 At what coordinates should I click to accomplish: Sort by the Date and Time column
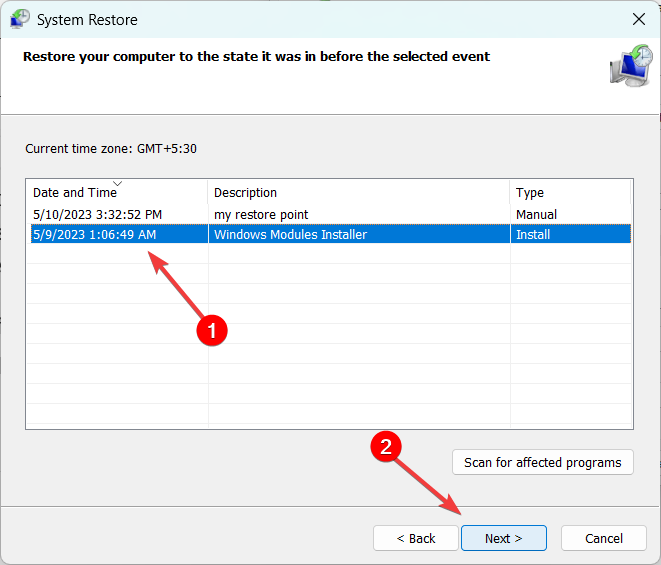pos(75,193)
